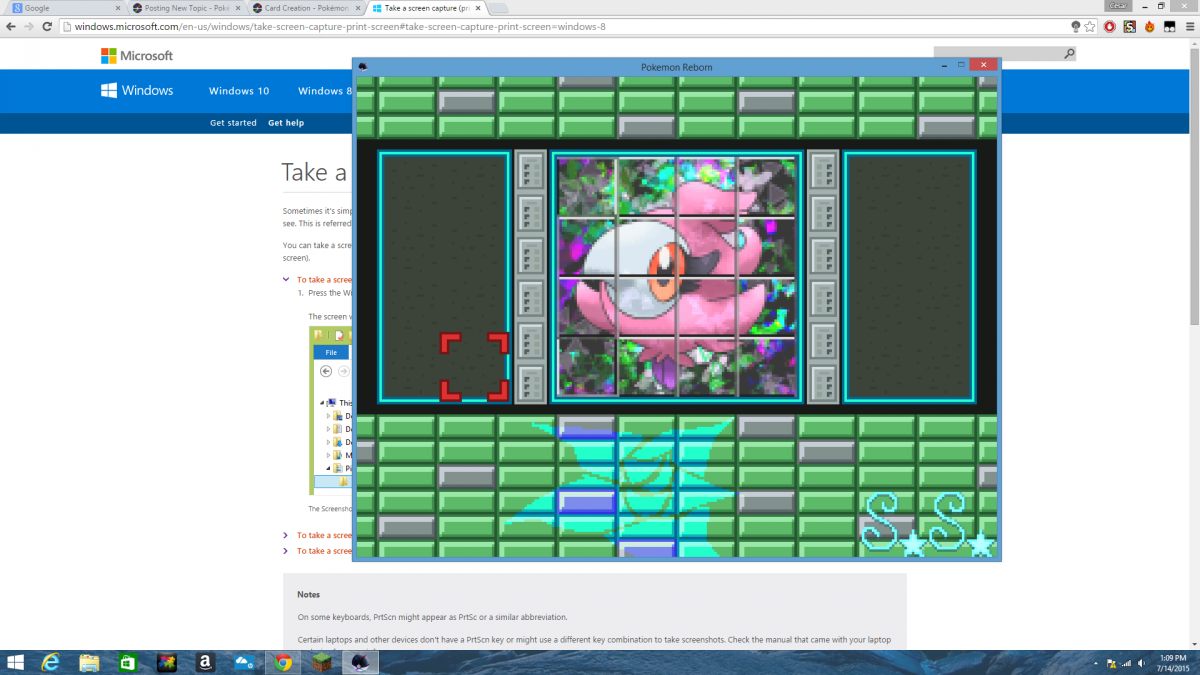Close the Google tab
The width and height of the screenshot is (1200, 675).
coord(117,7)
